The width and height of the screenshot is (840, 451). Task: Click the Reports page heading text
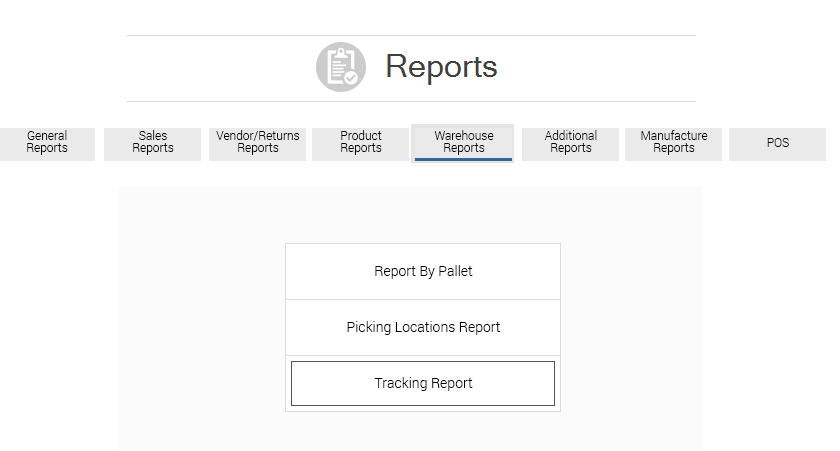pyautogui.click(x=441, y=67)
